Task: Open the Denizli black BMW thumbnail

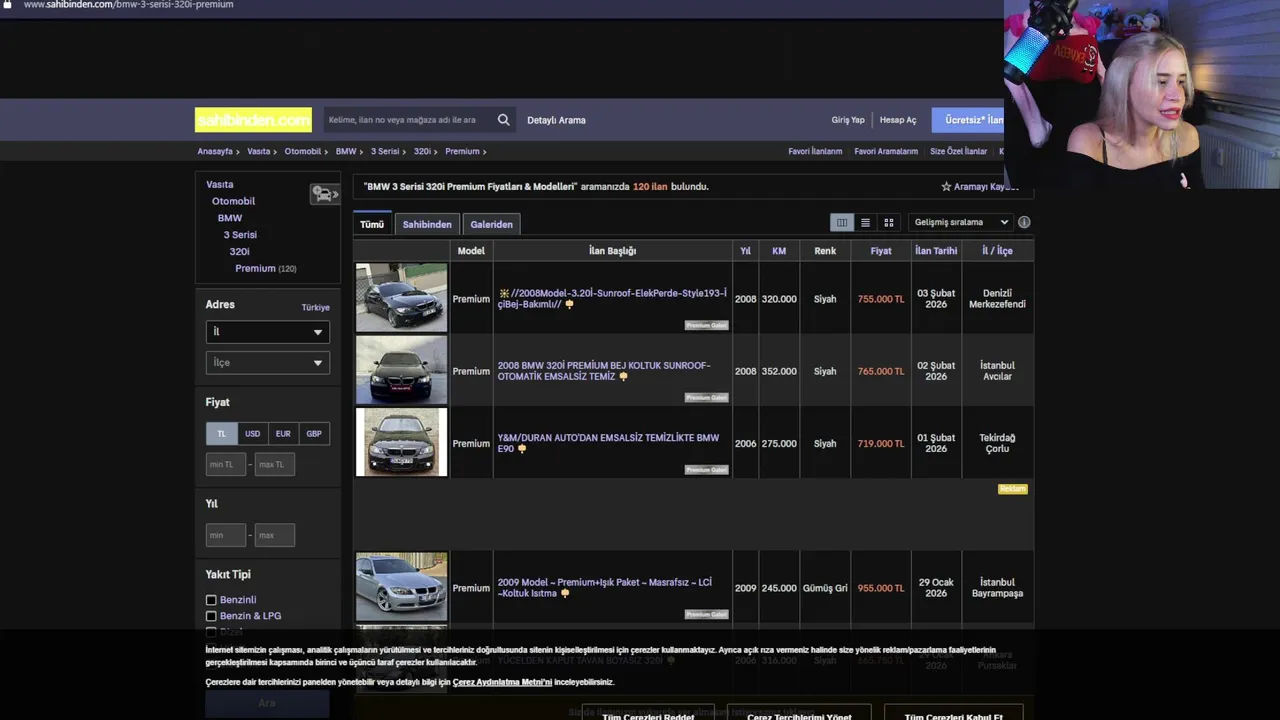Action: [x=401, y=298]
